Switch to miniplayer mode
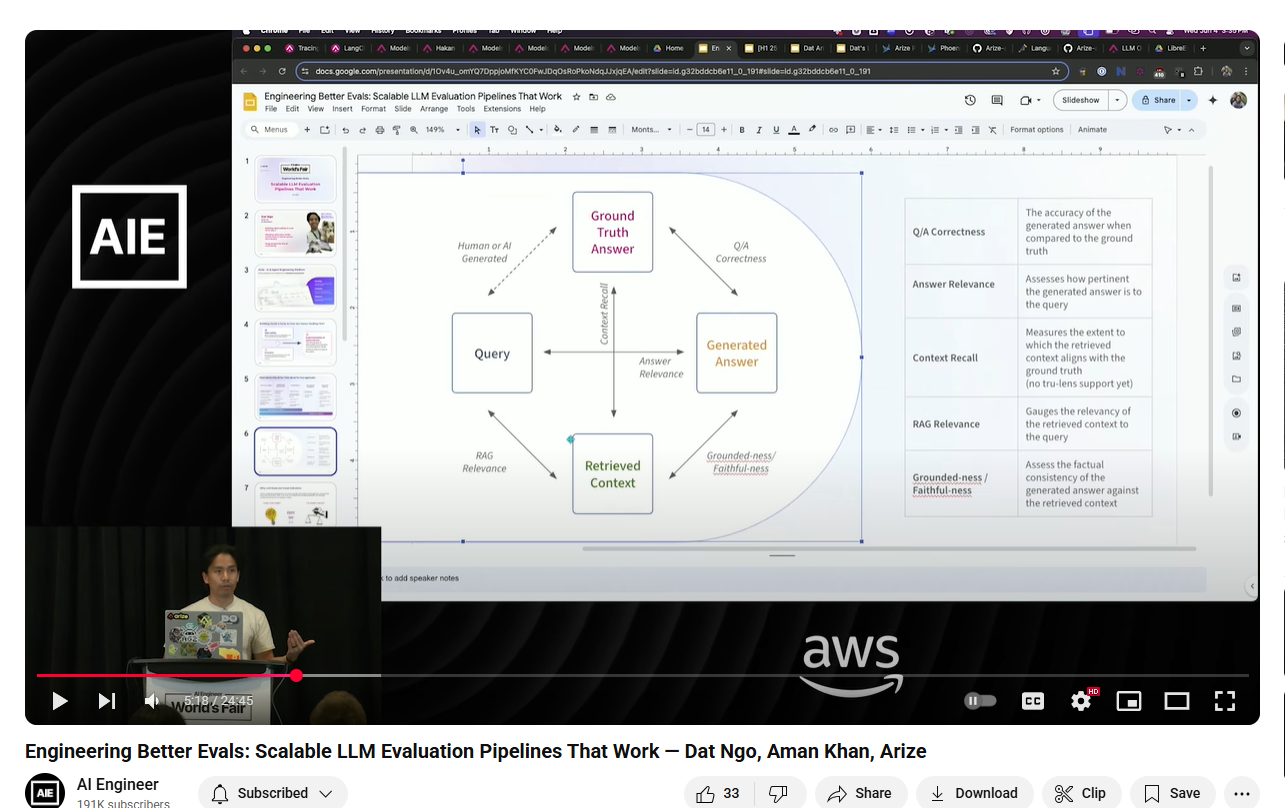 tap(1129, 701)
